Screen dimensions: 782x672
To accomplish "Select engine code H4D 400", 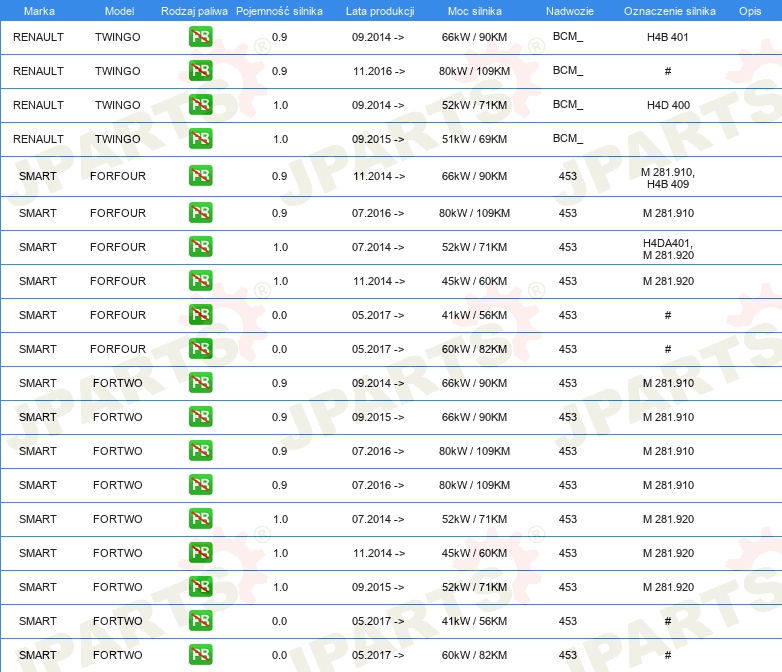I will 668,105.
